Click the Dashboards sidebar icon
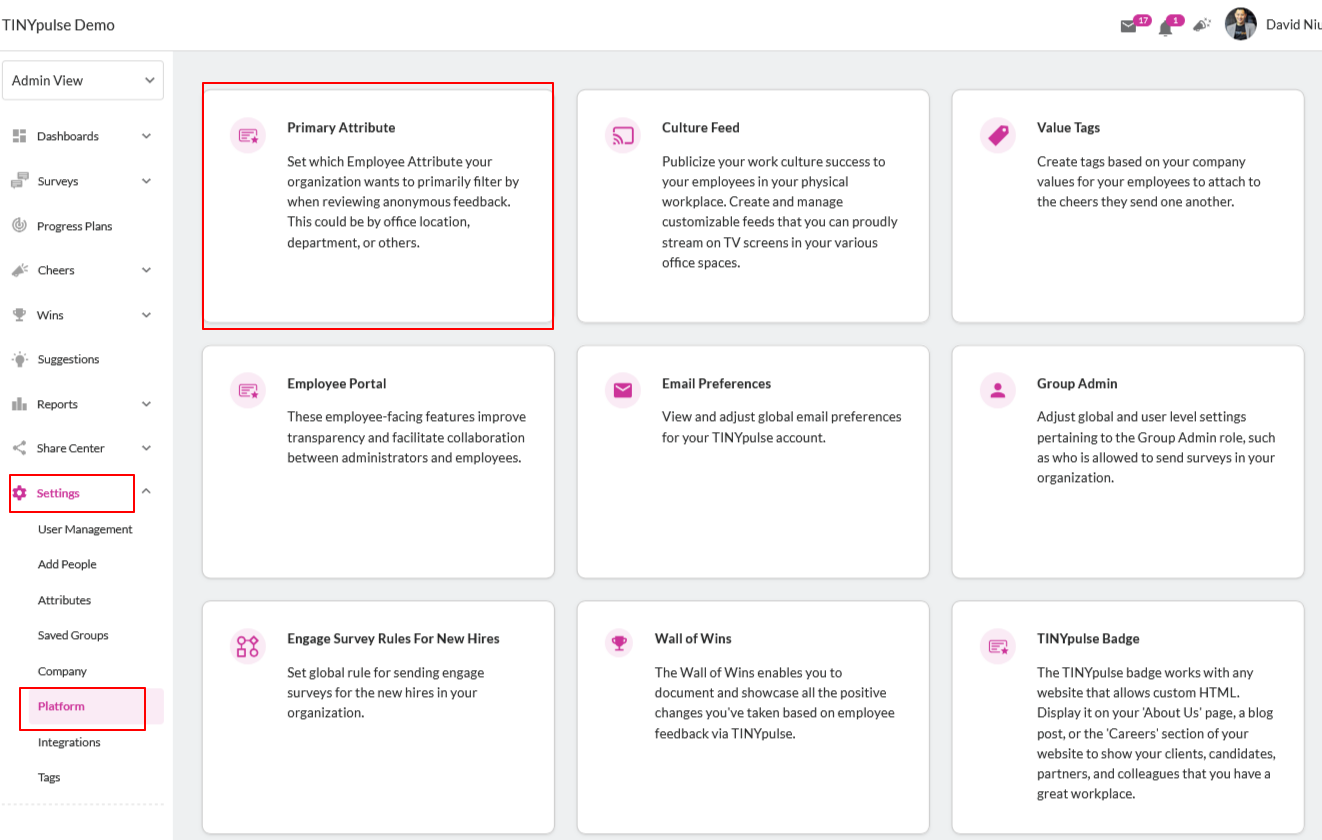 pos(19,136)
